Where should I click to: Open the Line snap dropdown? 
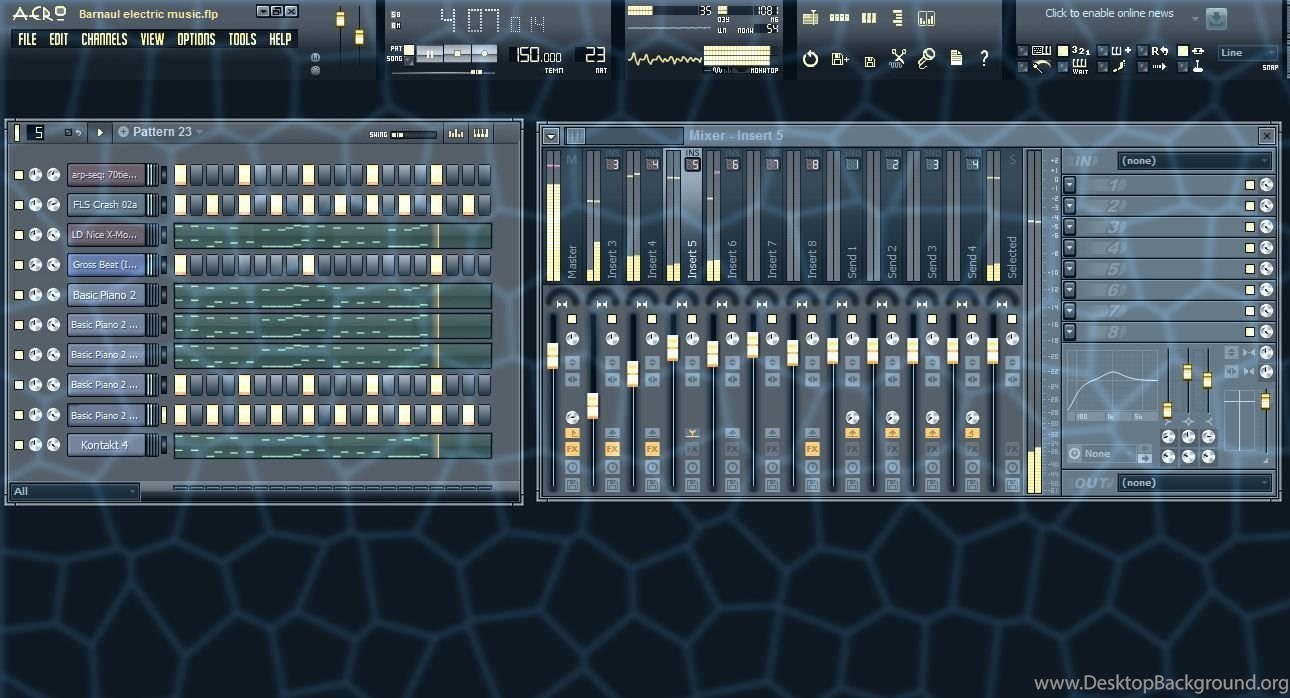coord(1247,53)
